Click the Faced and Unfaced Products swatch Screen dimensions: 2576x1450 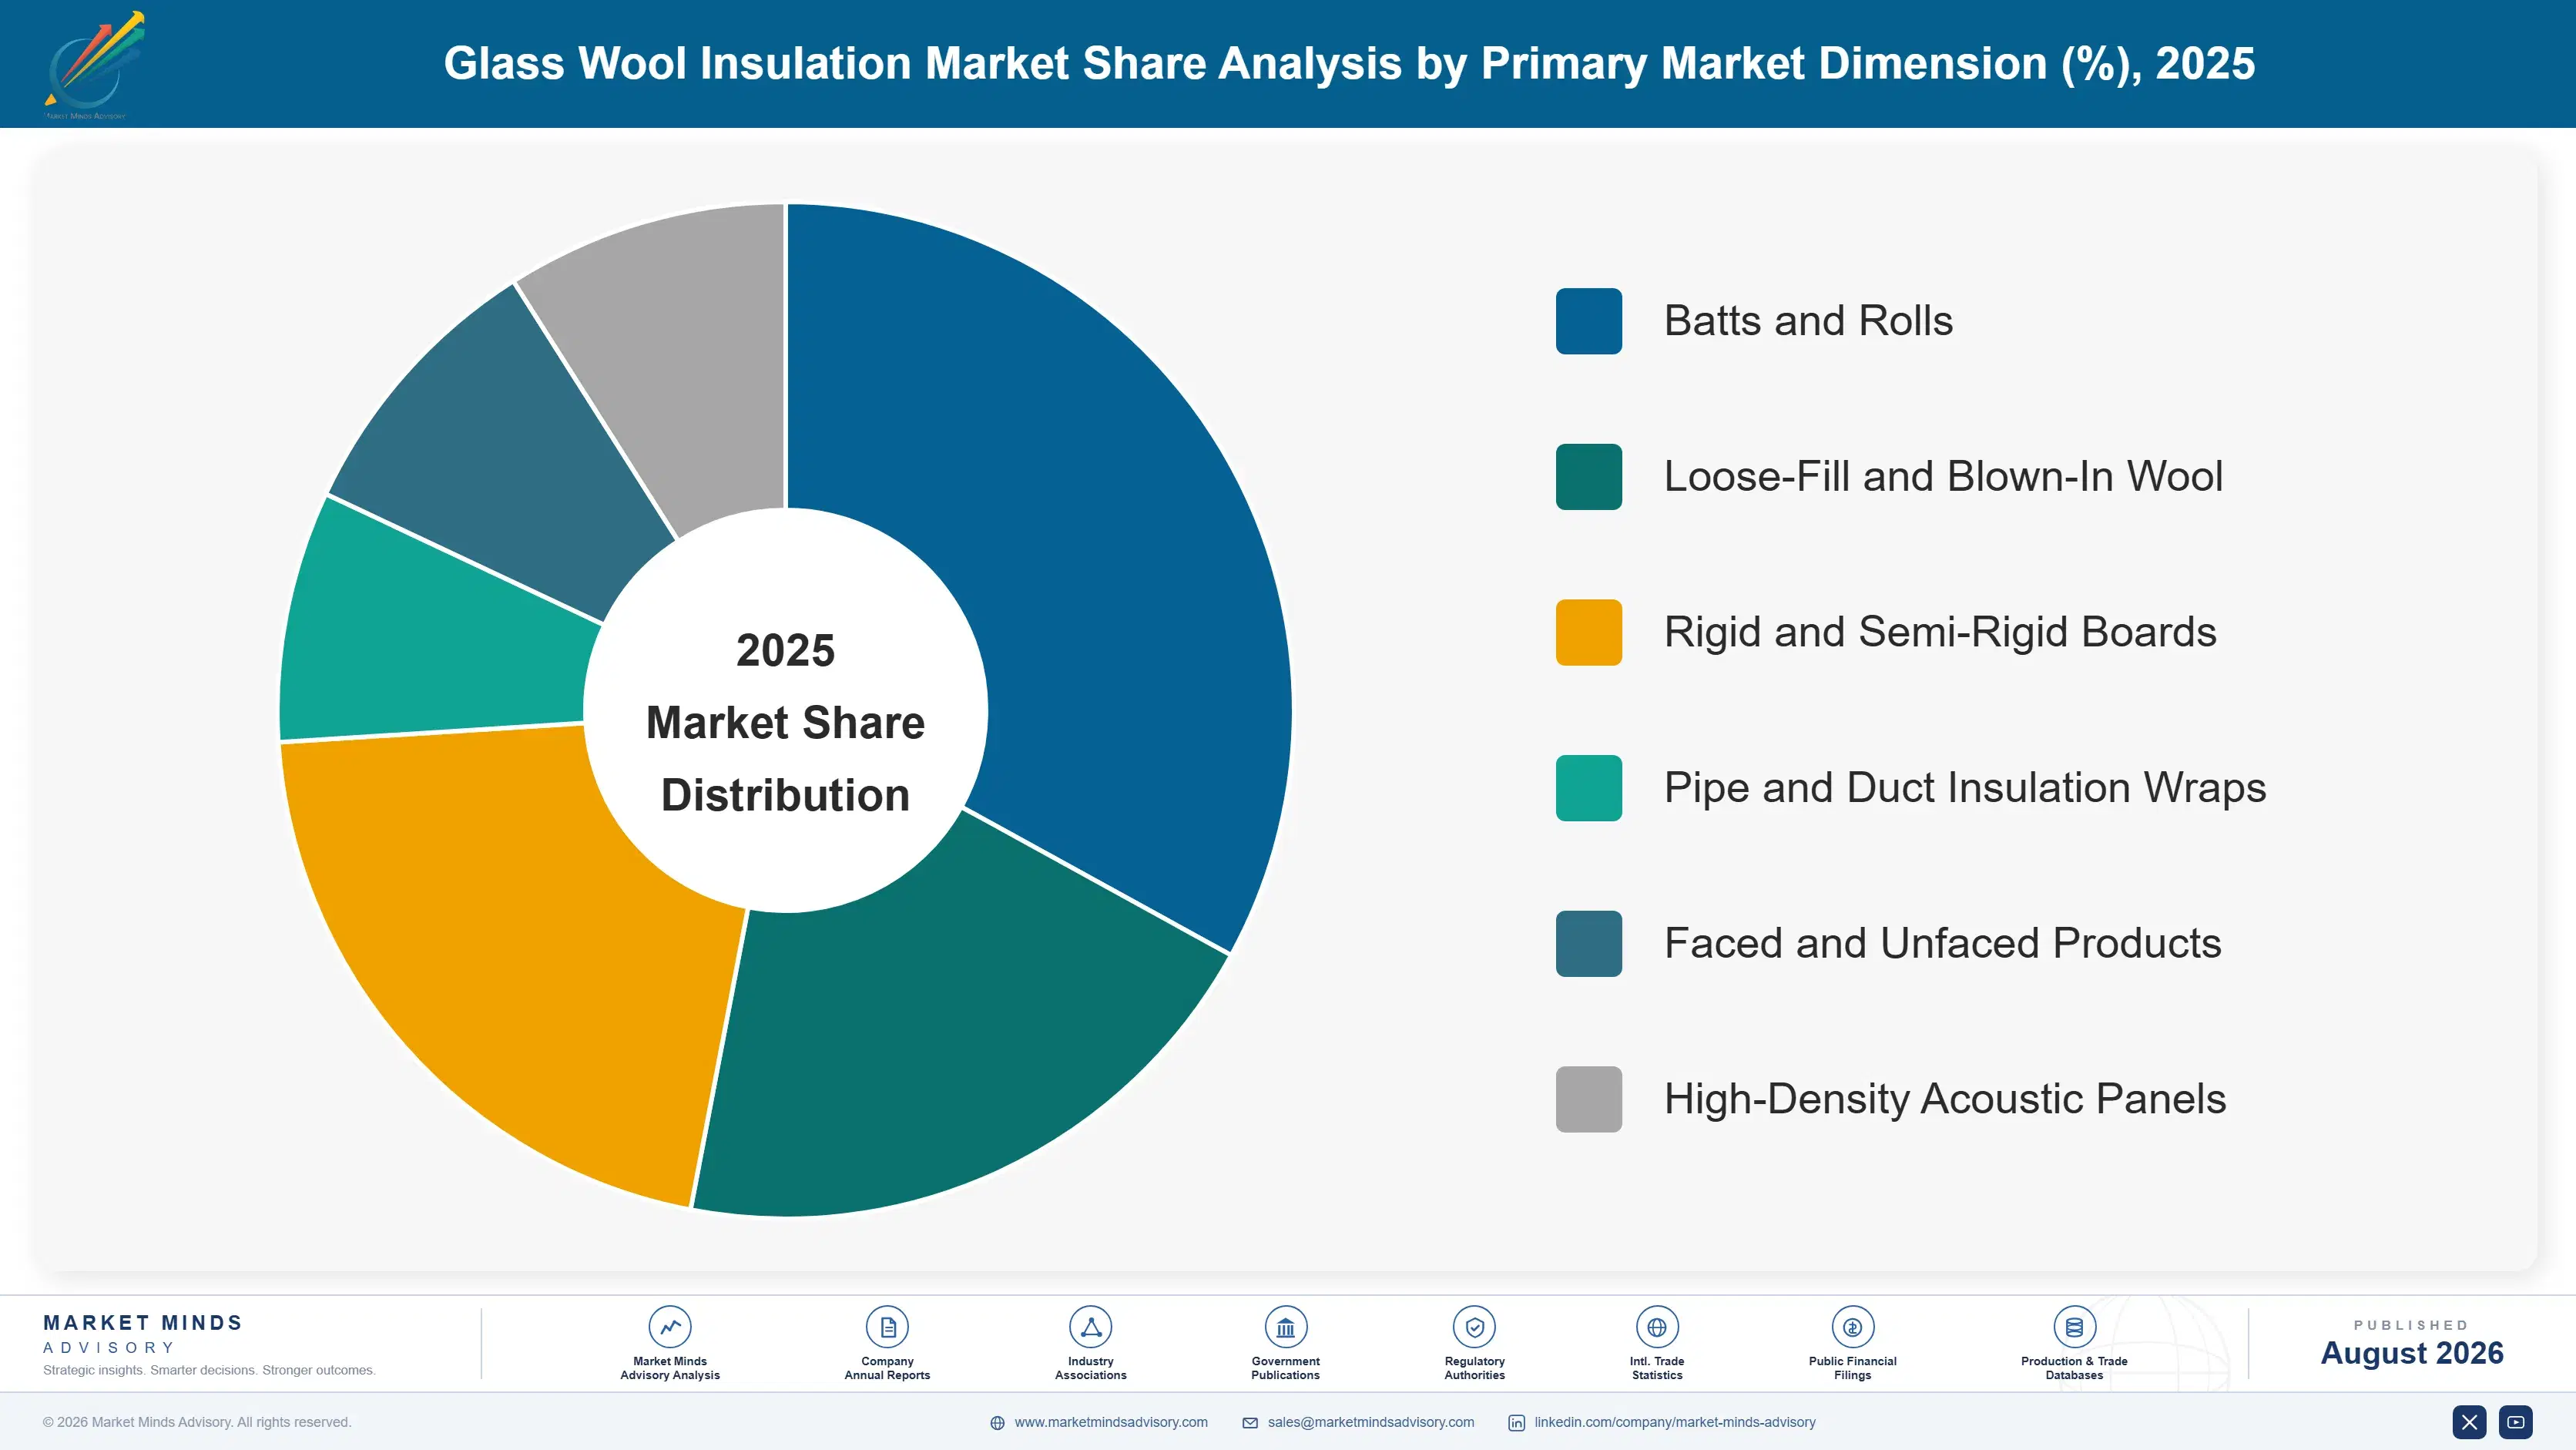[x=1588, y=943]
